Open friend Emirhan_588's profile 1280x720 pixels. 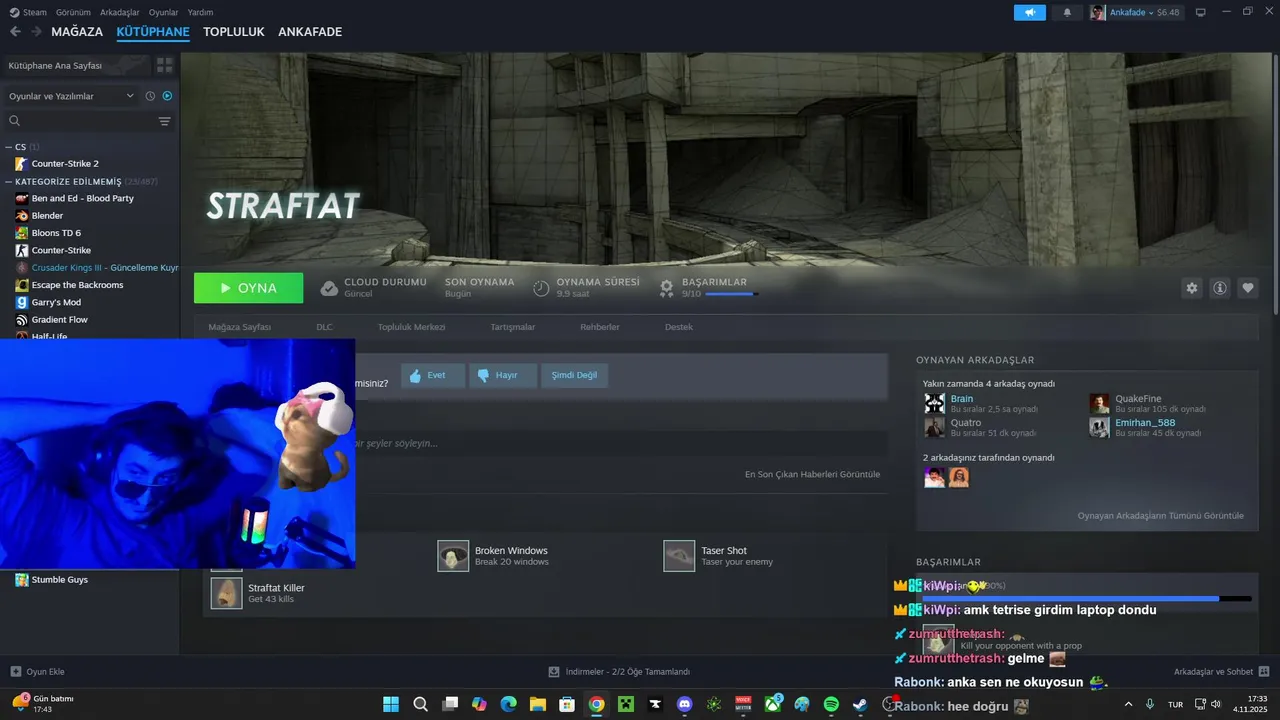(x=1145, y=423)
